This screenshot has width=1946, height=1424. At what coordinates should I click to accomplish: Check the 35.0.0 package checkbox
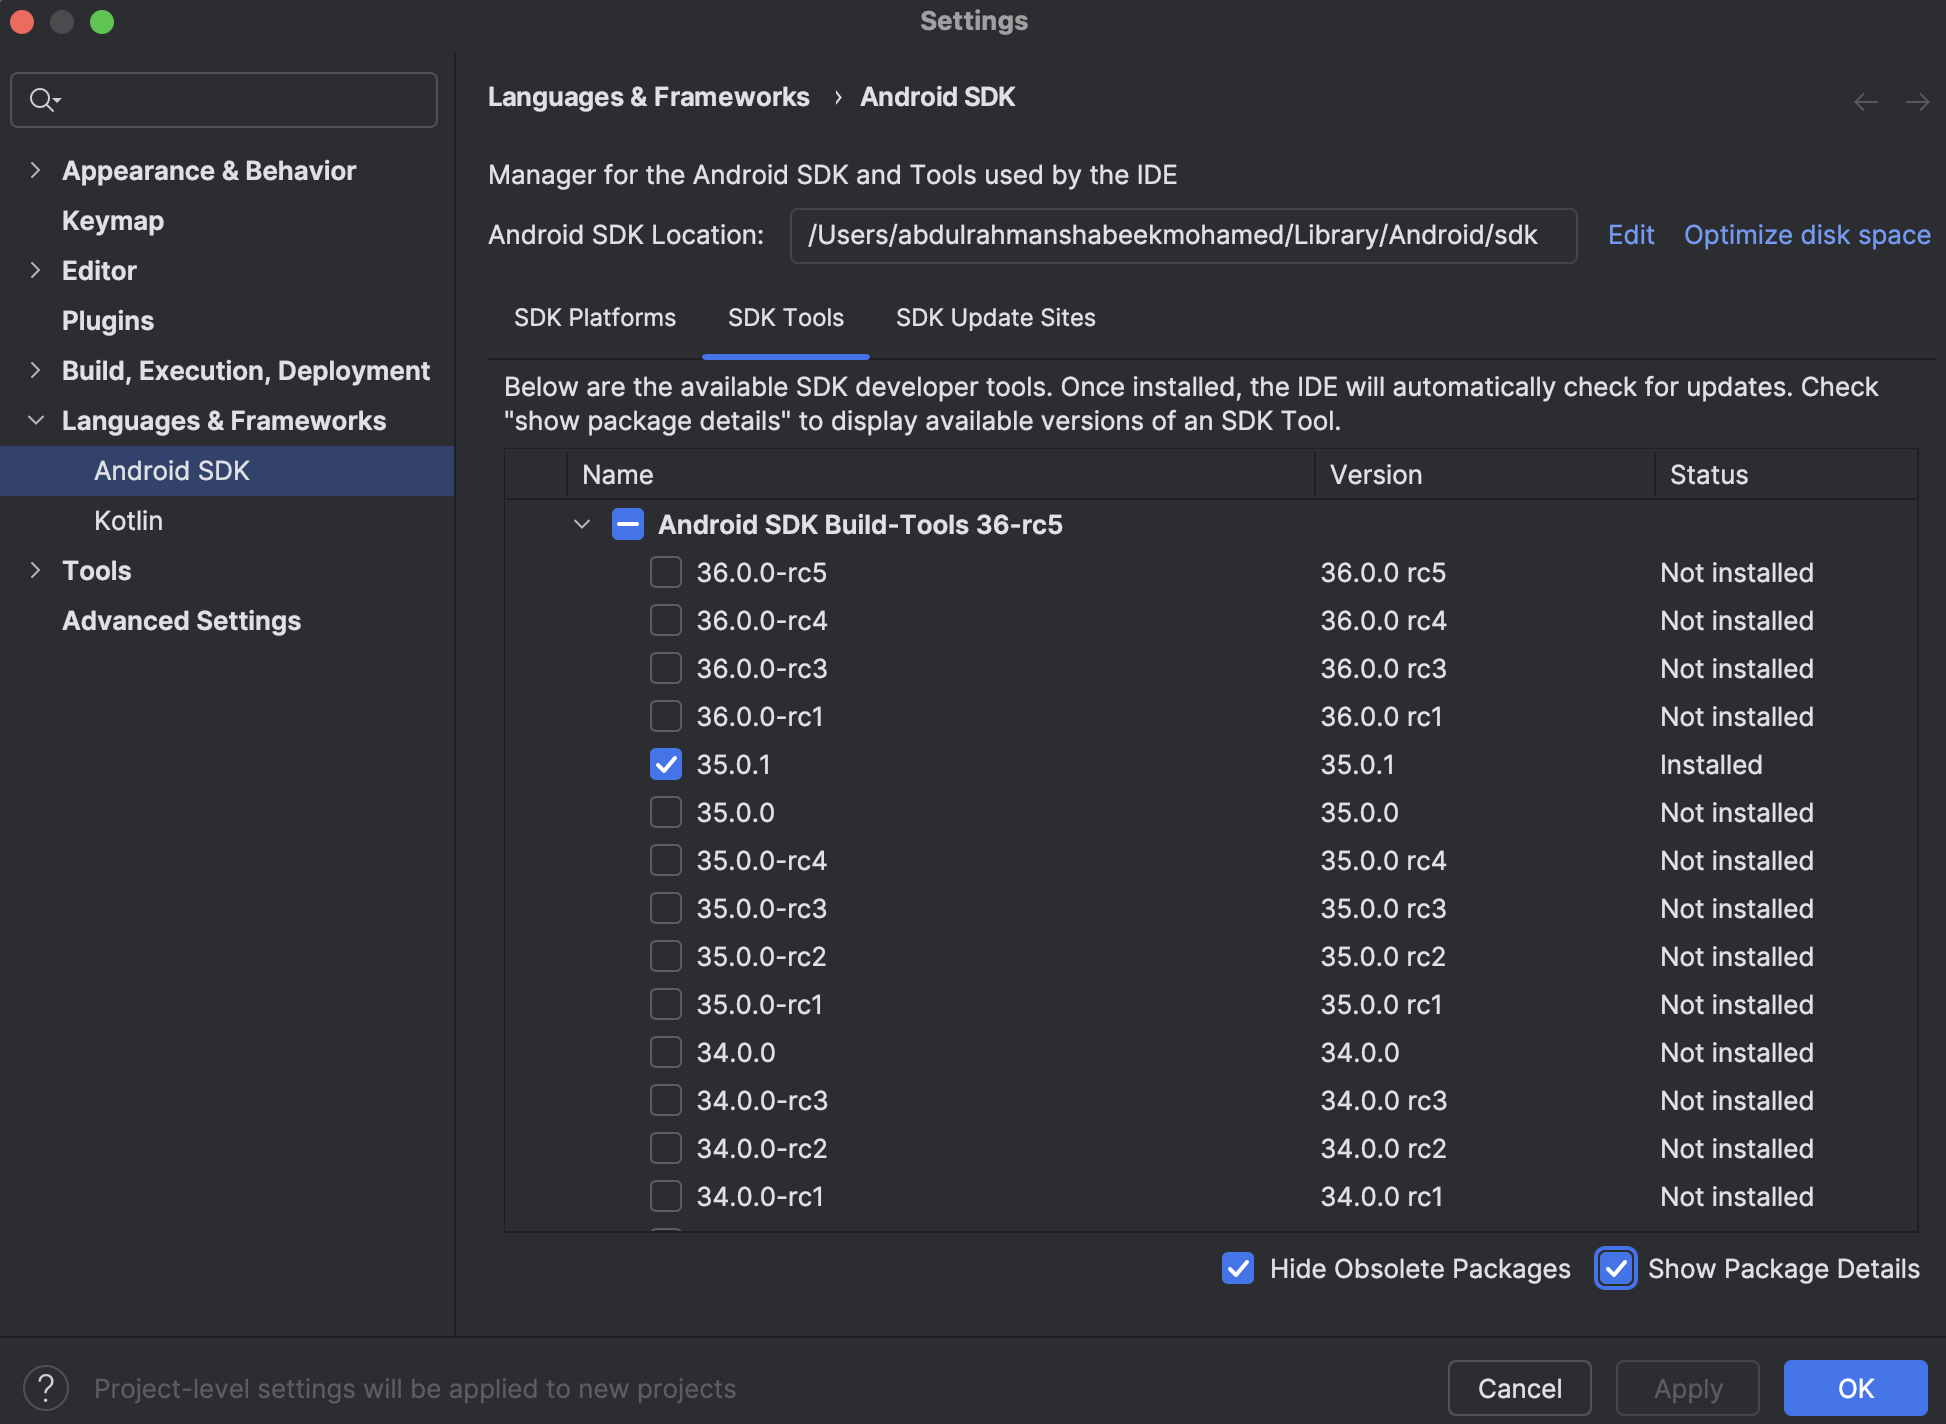666,812
